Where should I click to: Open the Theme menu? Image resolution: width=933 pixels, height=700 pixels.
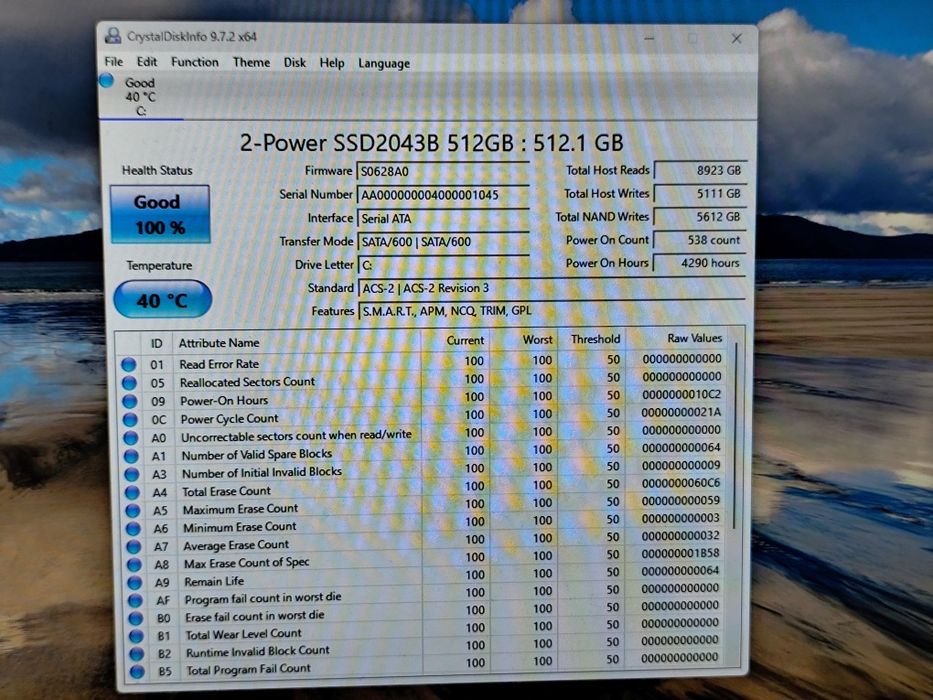tap(251, 62)
